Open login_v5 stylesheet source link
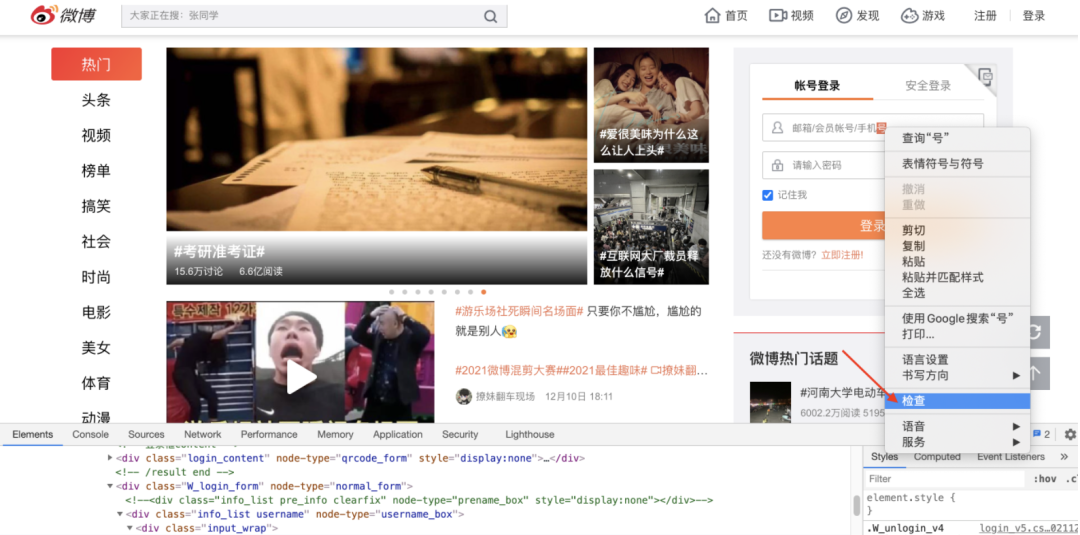This screenshot has height=535, width=1080. [1028, 528]
